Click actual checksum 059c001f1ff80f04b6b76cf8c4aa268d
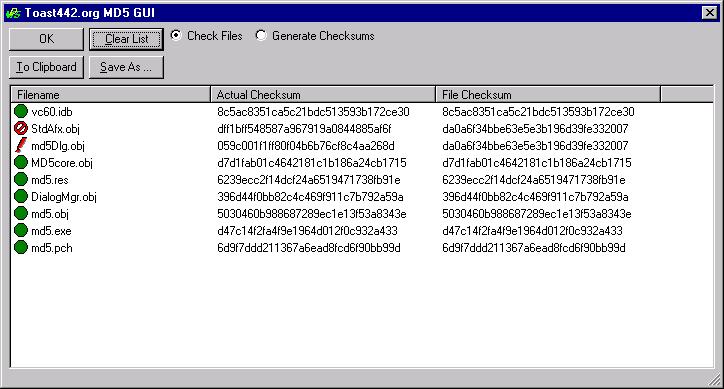Viewport: 724px width, 389px height. 306,146
